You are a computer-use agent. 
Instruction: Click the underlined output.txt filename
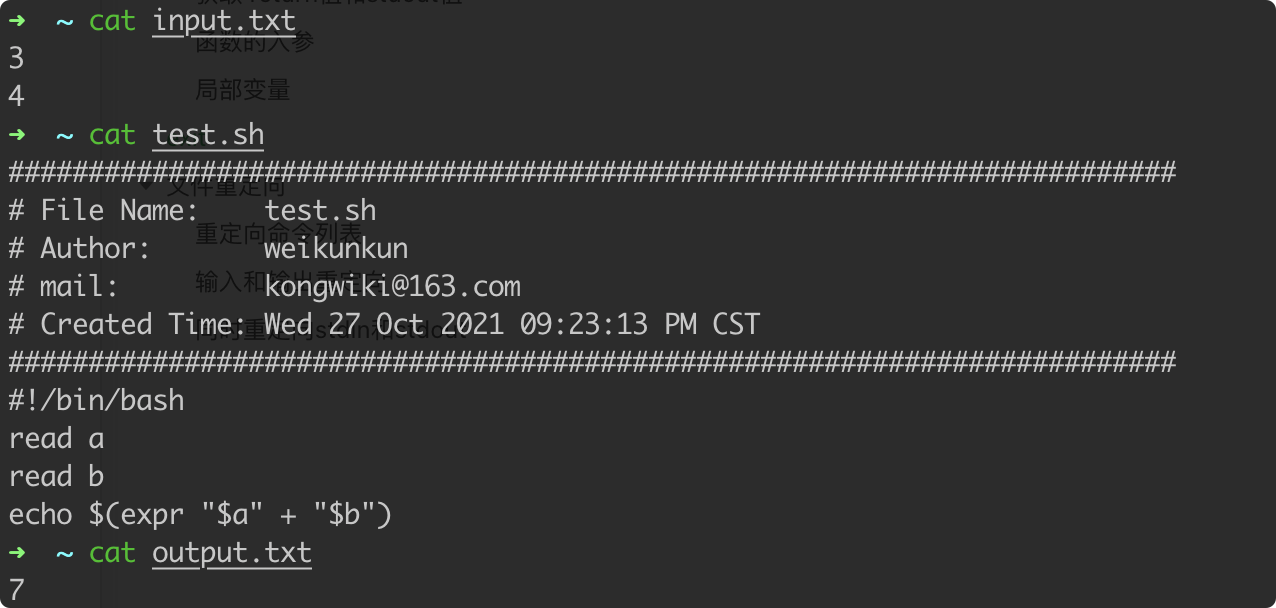pyautogui.click(x=232, y=553)
